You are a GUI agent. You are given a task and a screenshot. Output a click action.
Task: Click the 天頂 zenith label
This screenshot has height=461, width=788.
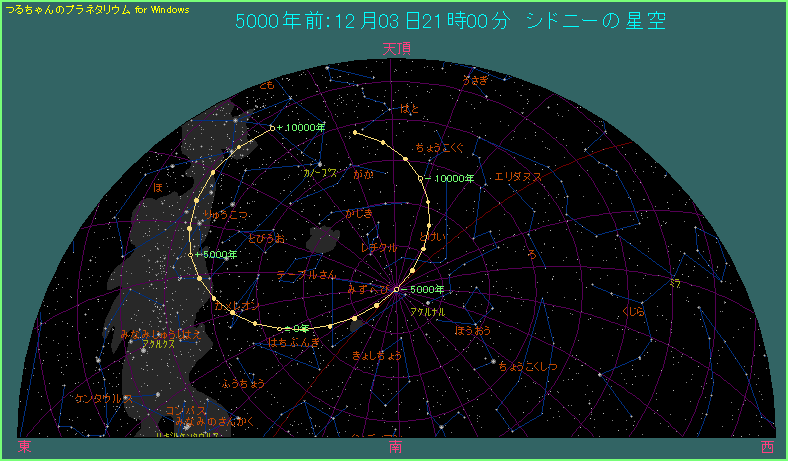[x=396, y=48]
